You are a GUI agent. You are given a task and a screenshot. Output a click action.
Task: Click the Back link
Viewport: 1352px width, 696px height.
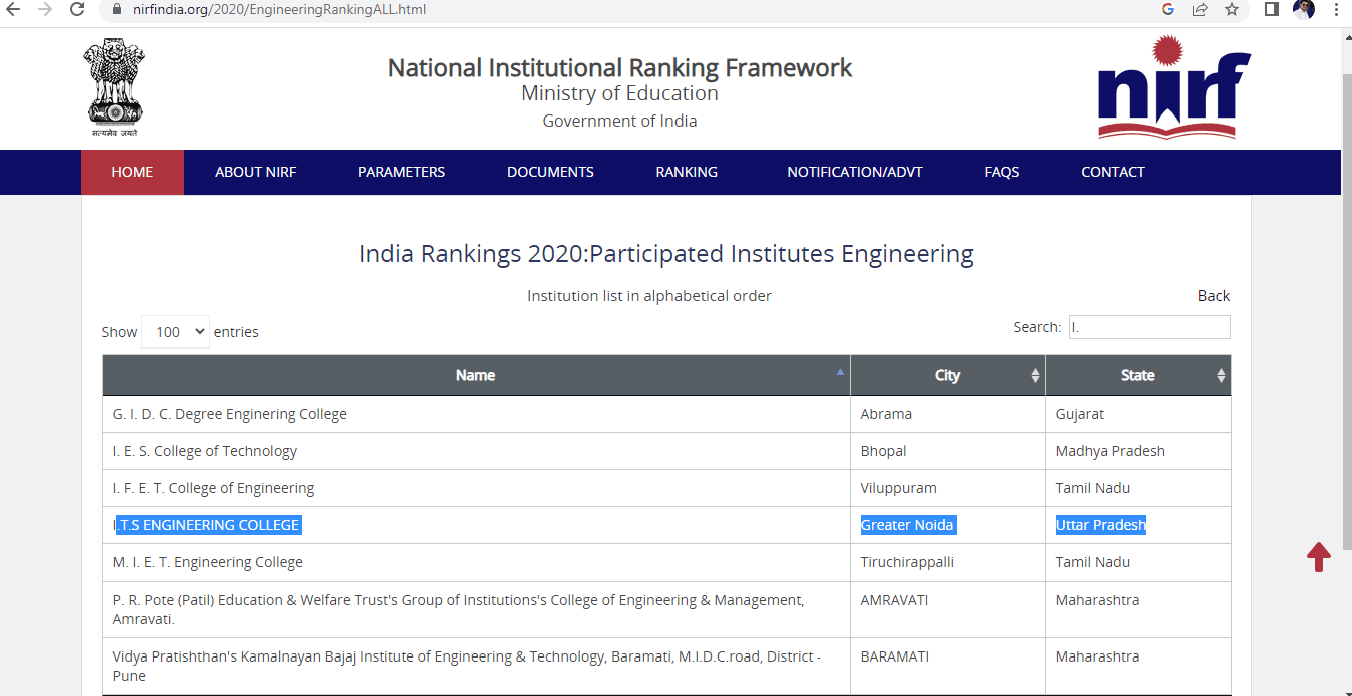coord(1214,296)
